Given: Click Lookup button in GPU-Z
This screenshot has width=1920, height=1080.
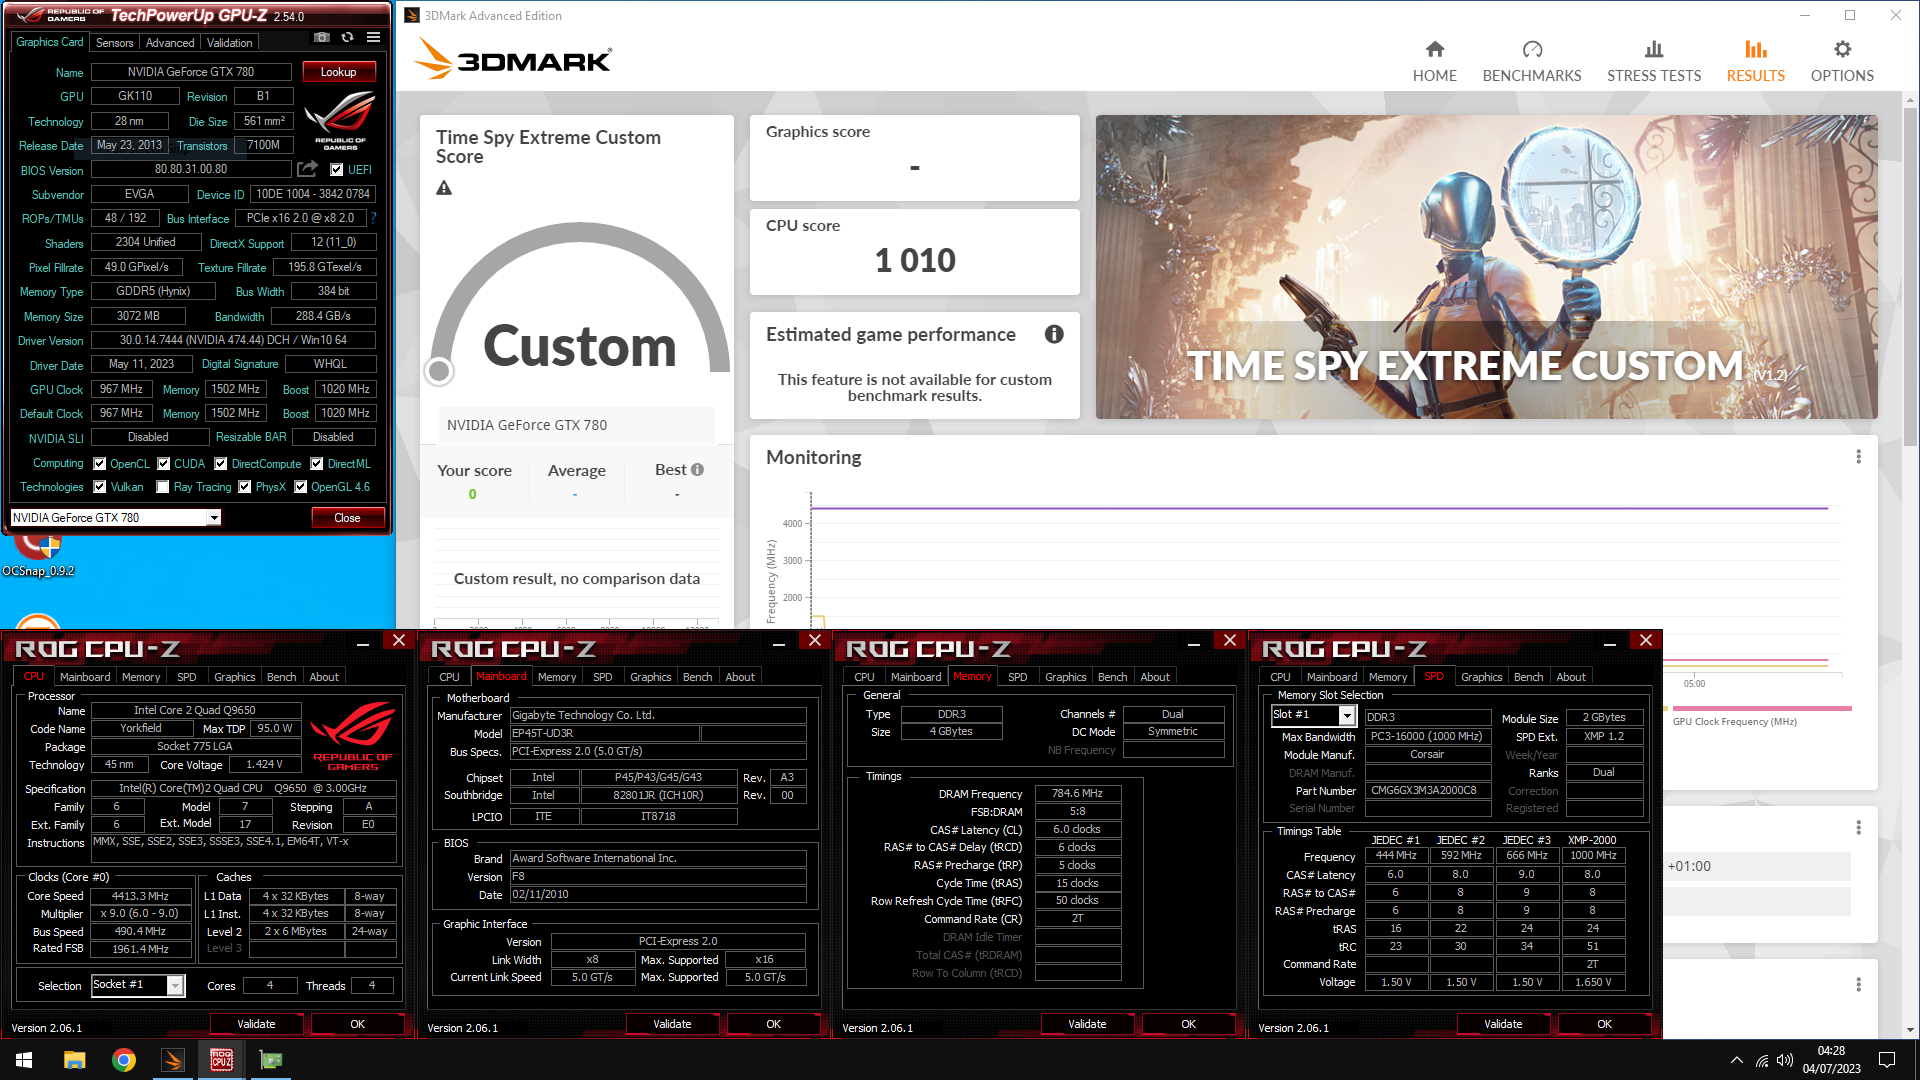Looking at the screenshot, I should click(x=338, y=72).
